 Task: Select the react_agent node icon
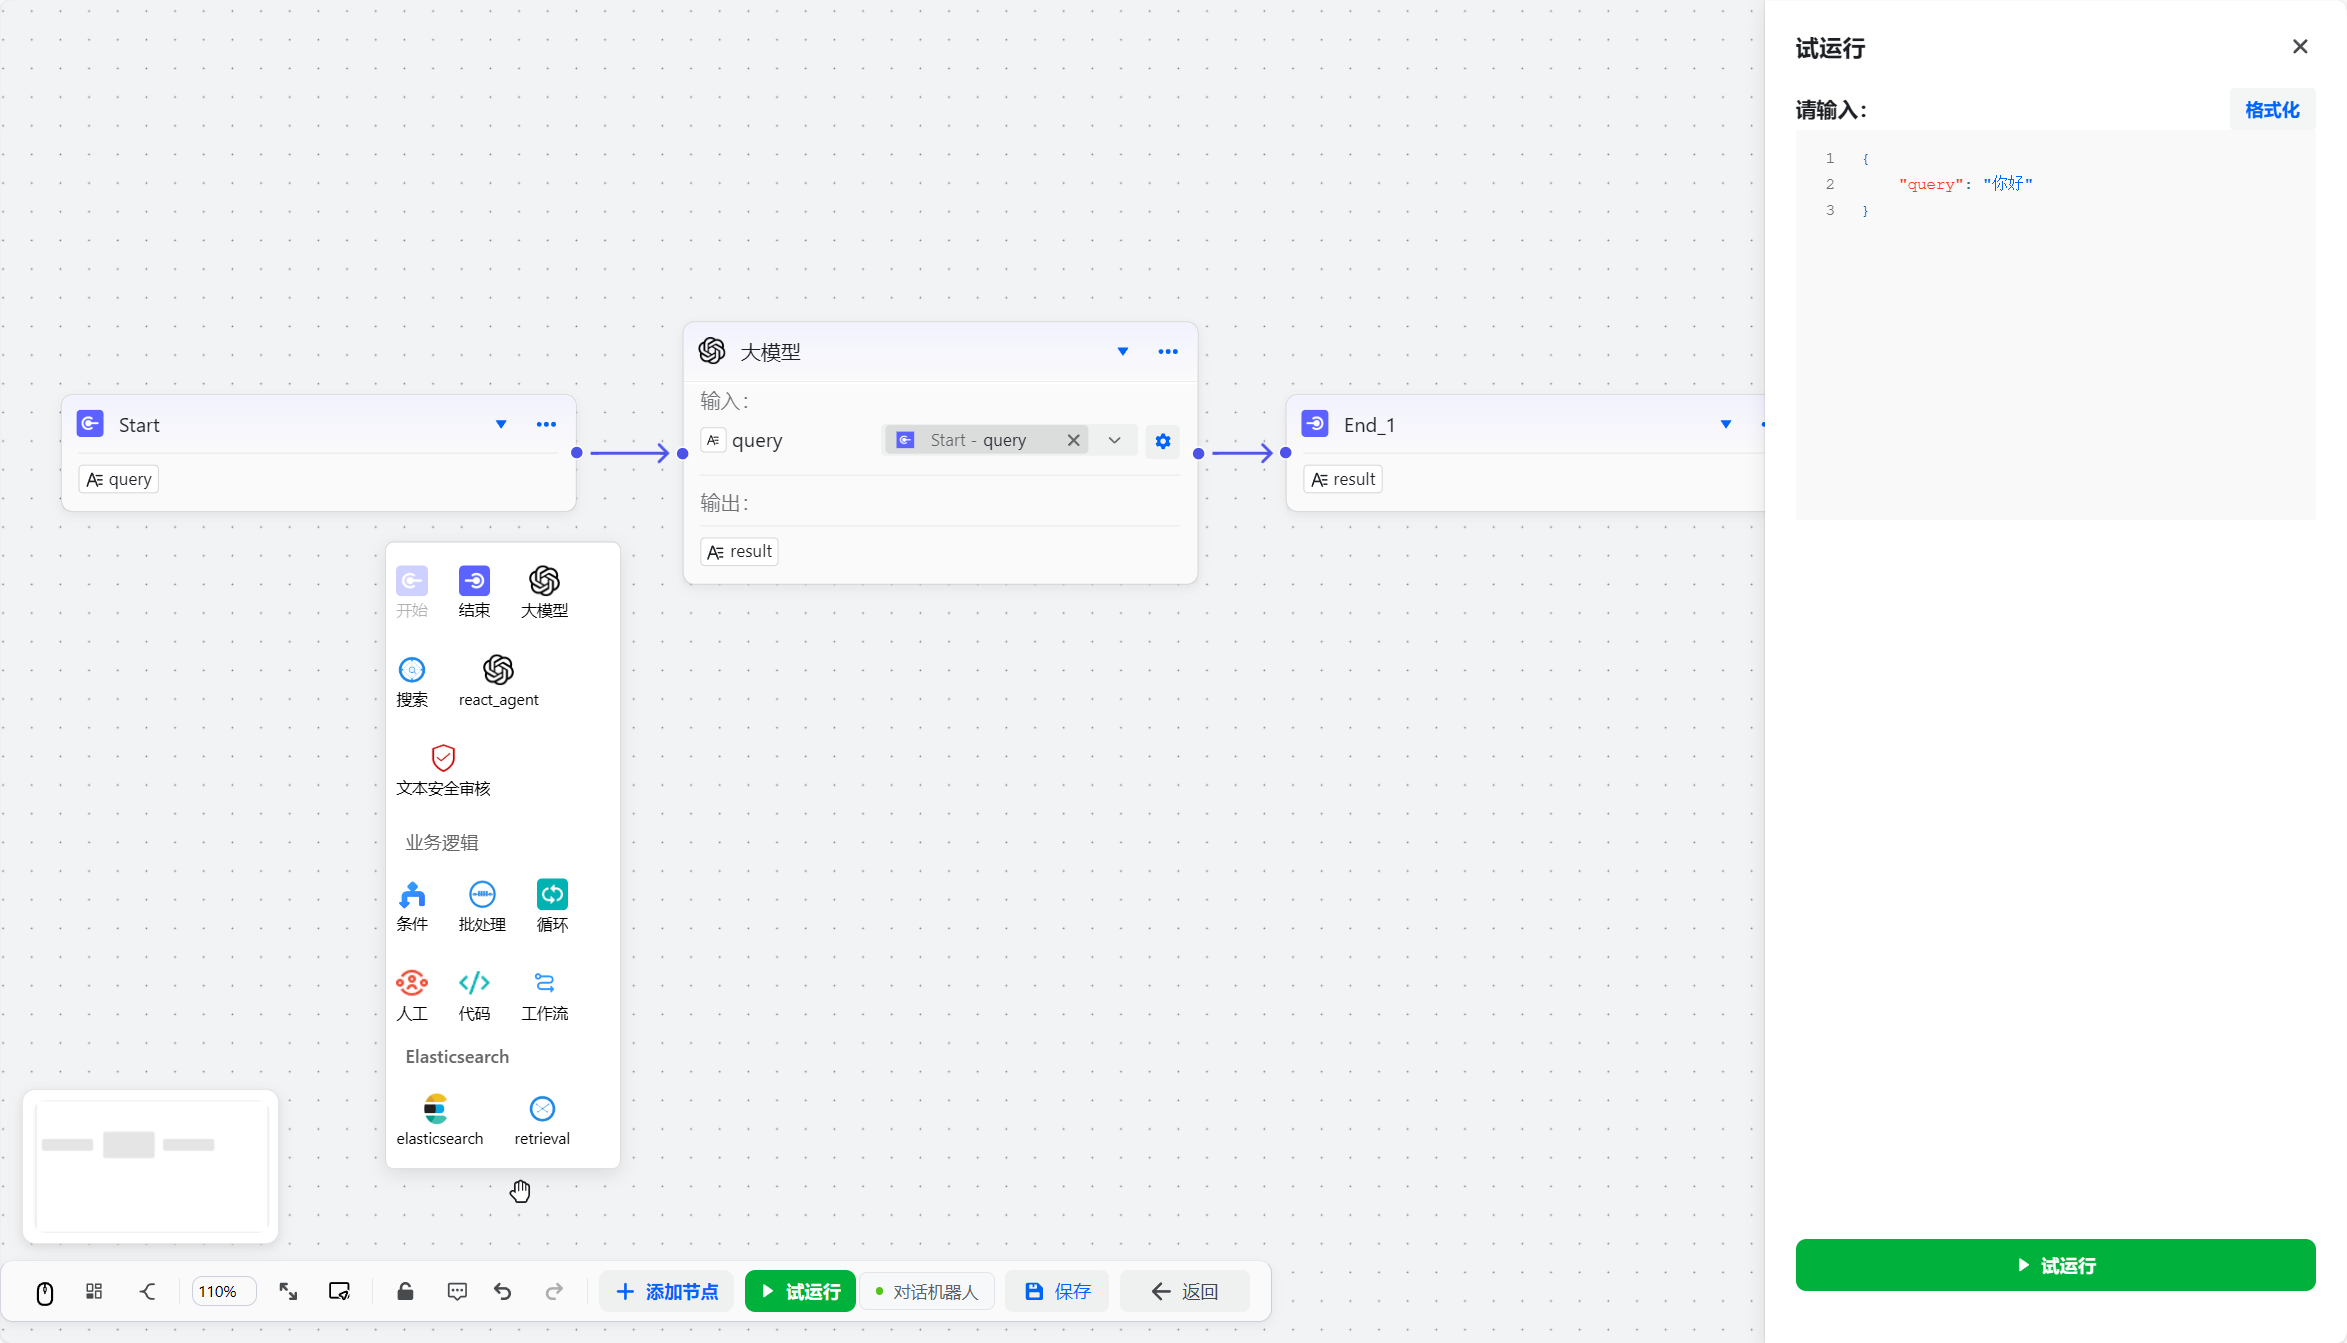tap(498, 670)
